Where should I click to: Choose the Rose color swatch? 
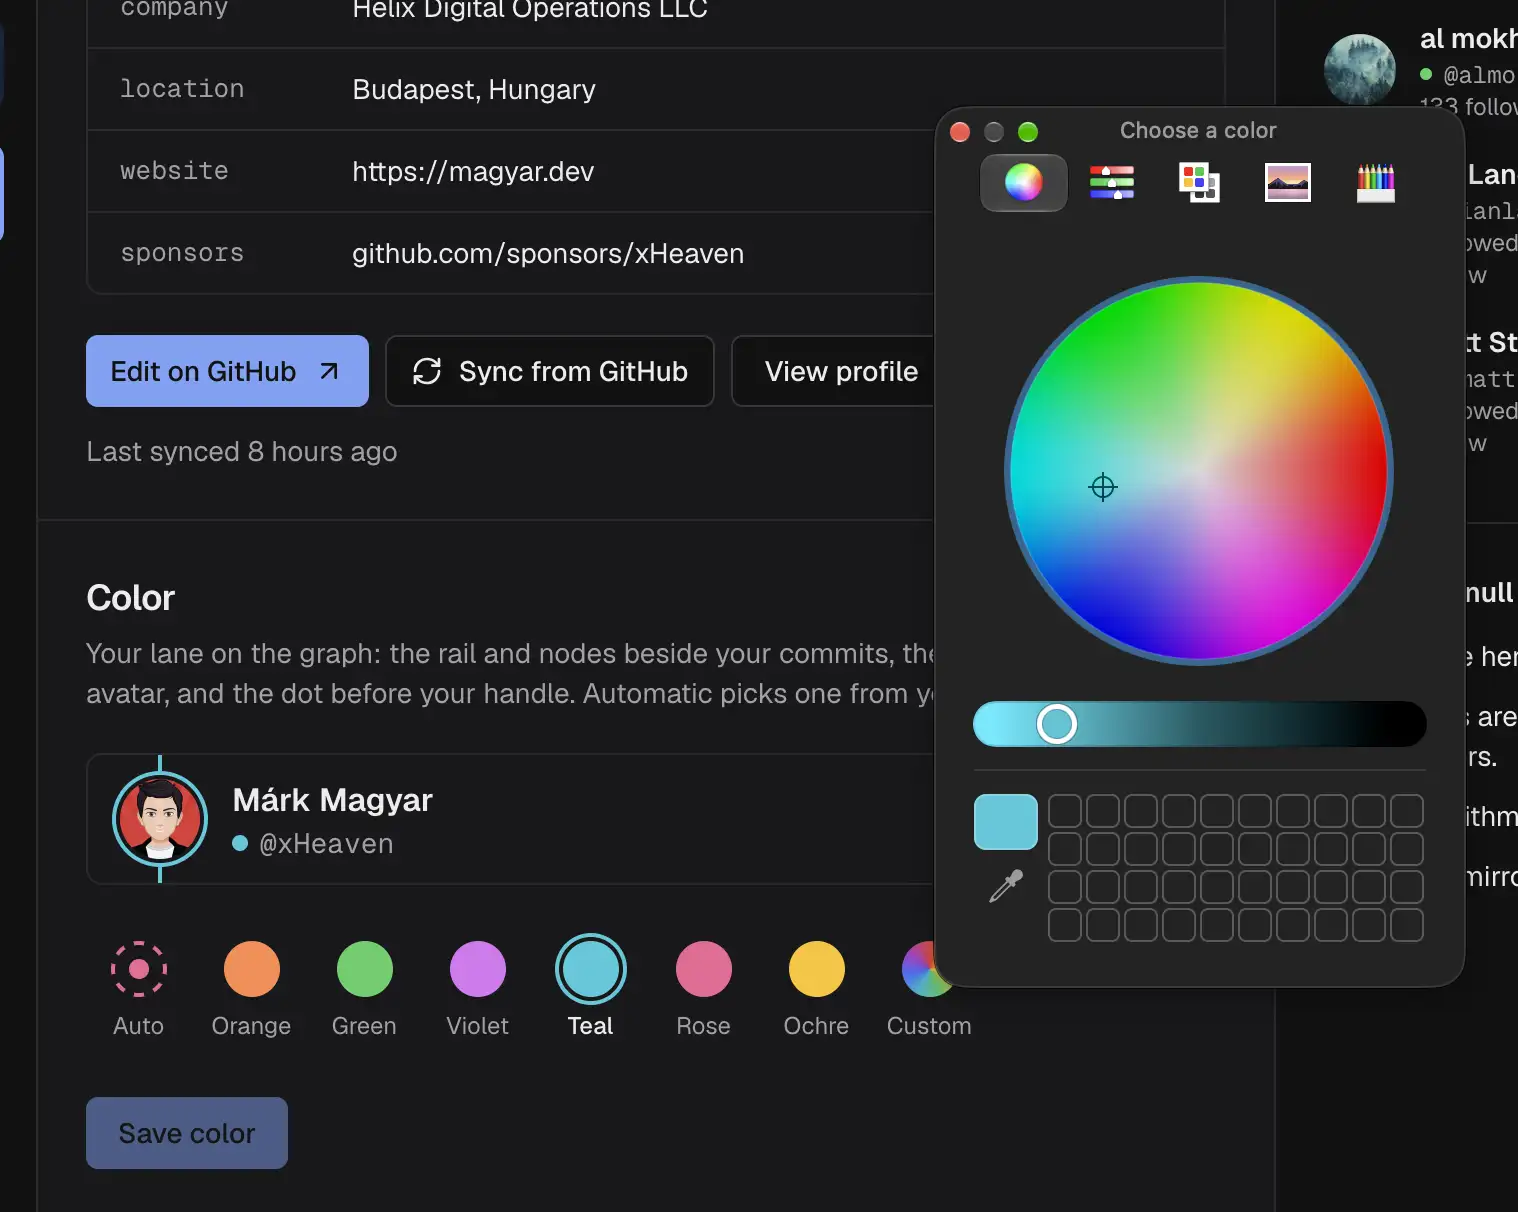click(704, 969)
